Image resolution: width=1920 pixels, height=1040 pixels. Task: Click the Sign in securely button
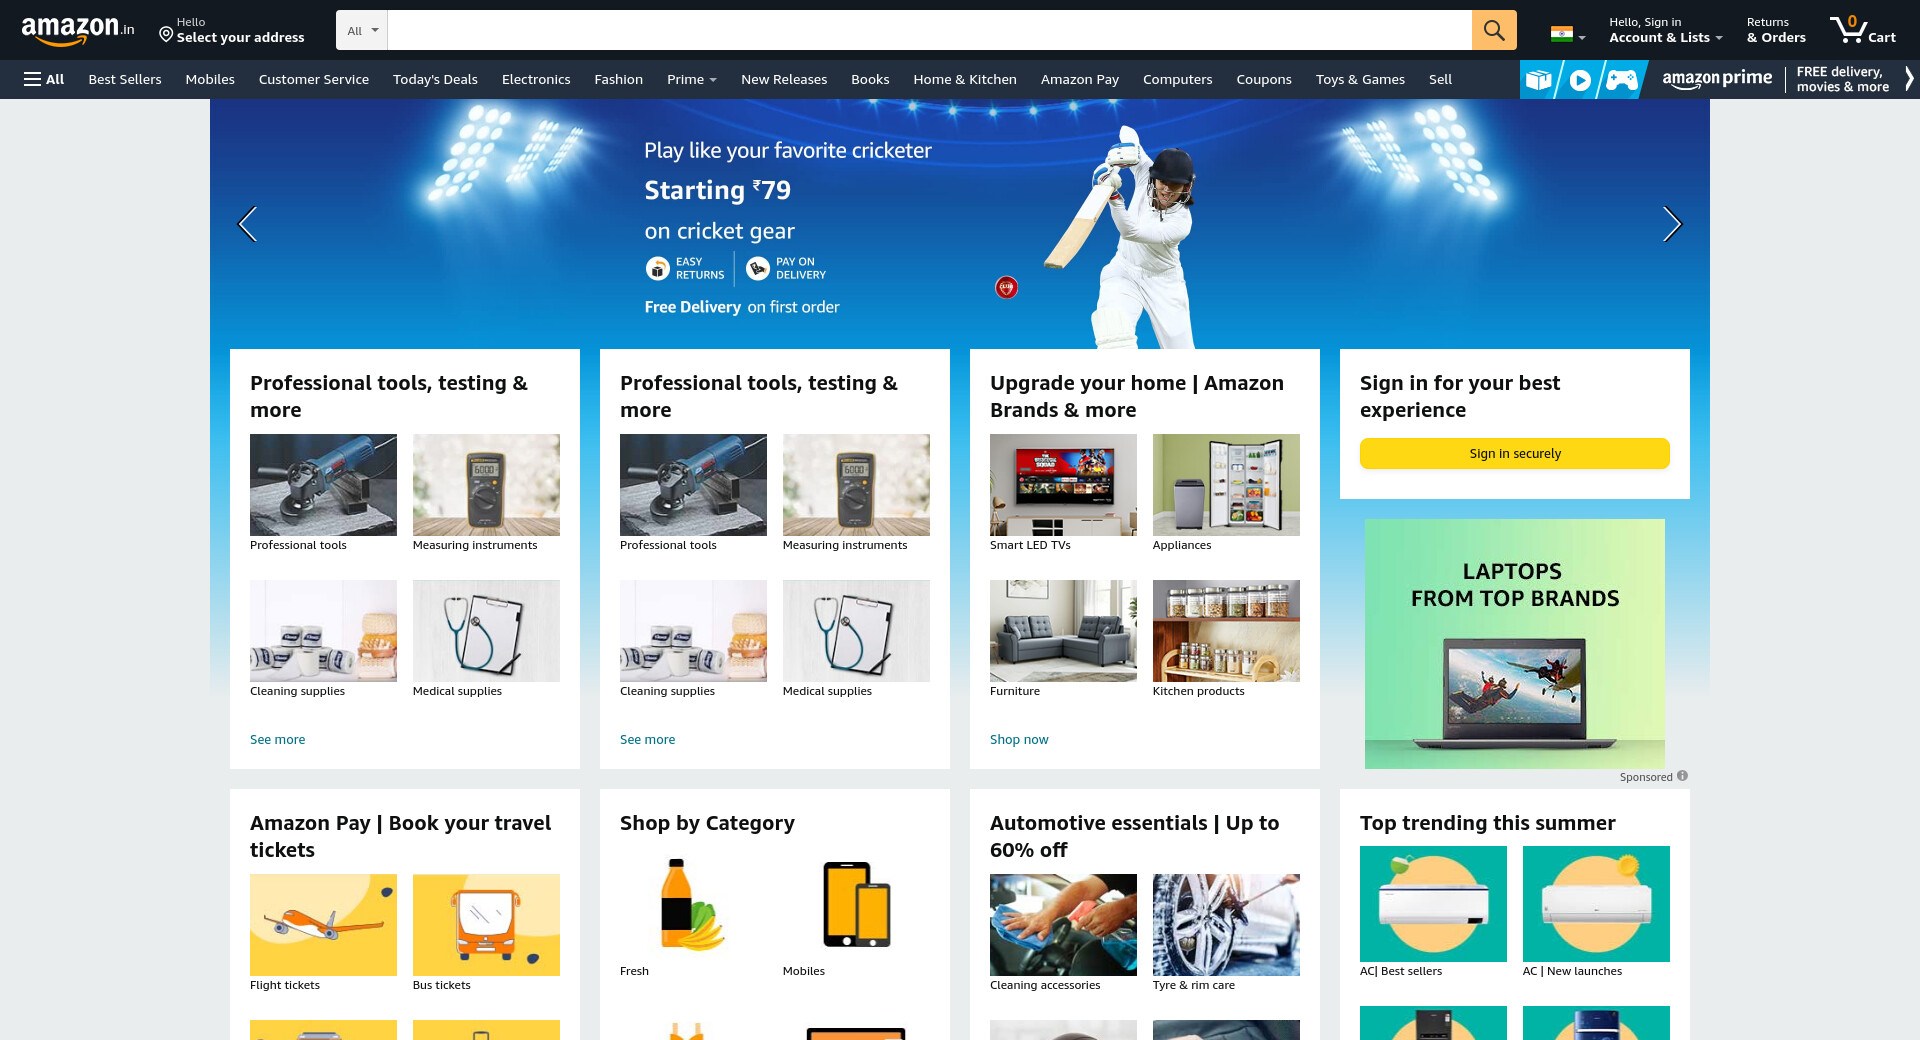click(x=1515, y=453)
